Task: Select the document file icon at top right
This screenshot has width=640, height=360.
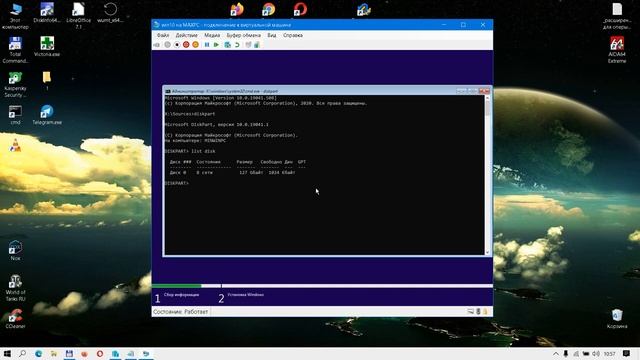Action: point(617,16)
